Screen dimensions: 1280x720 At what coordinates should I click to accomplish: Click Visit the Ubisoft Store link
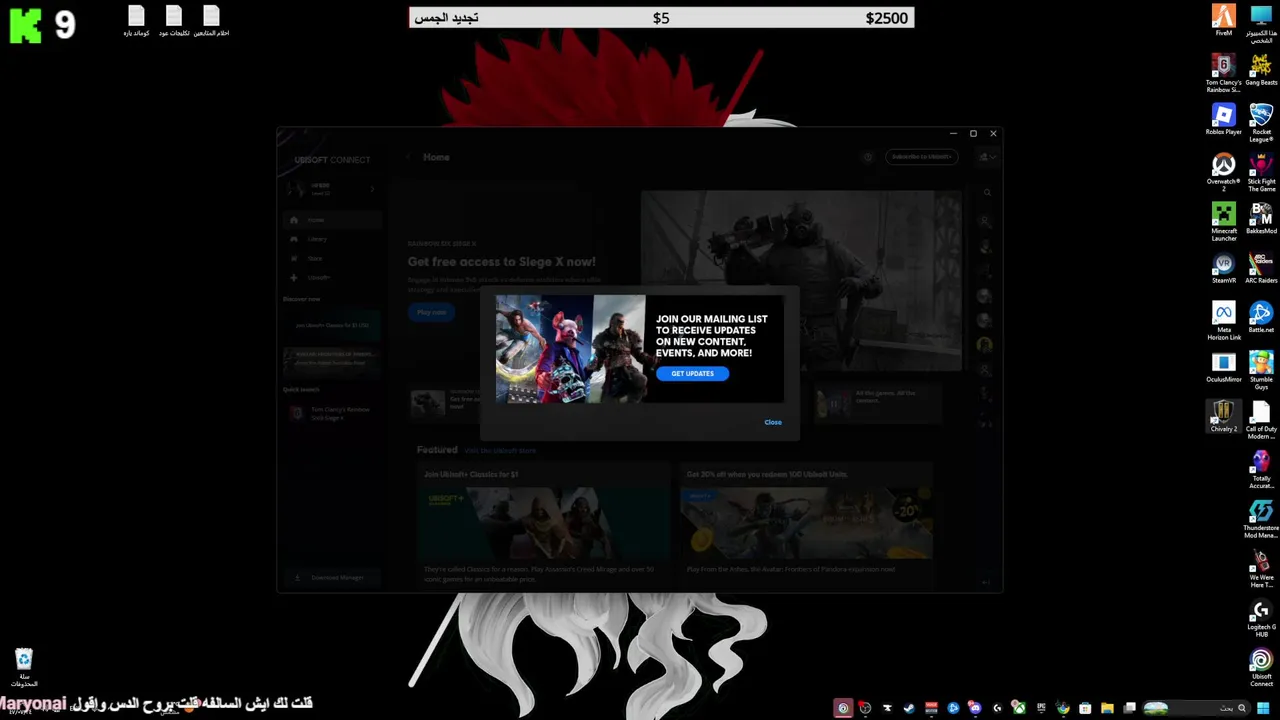click(x=500, y=451)
